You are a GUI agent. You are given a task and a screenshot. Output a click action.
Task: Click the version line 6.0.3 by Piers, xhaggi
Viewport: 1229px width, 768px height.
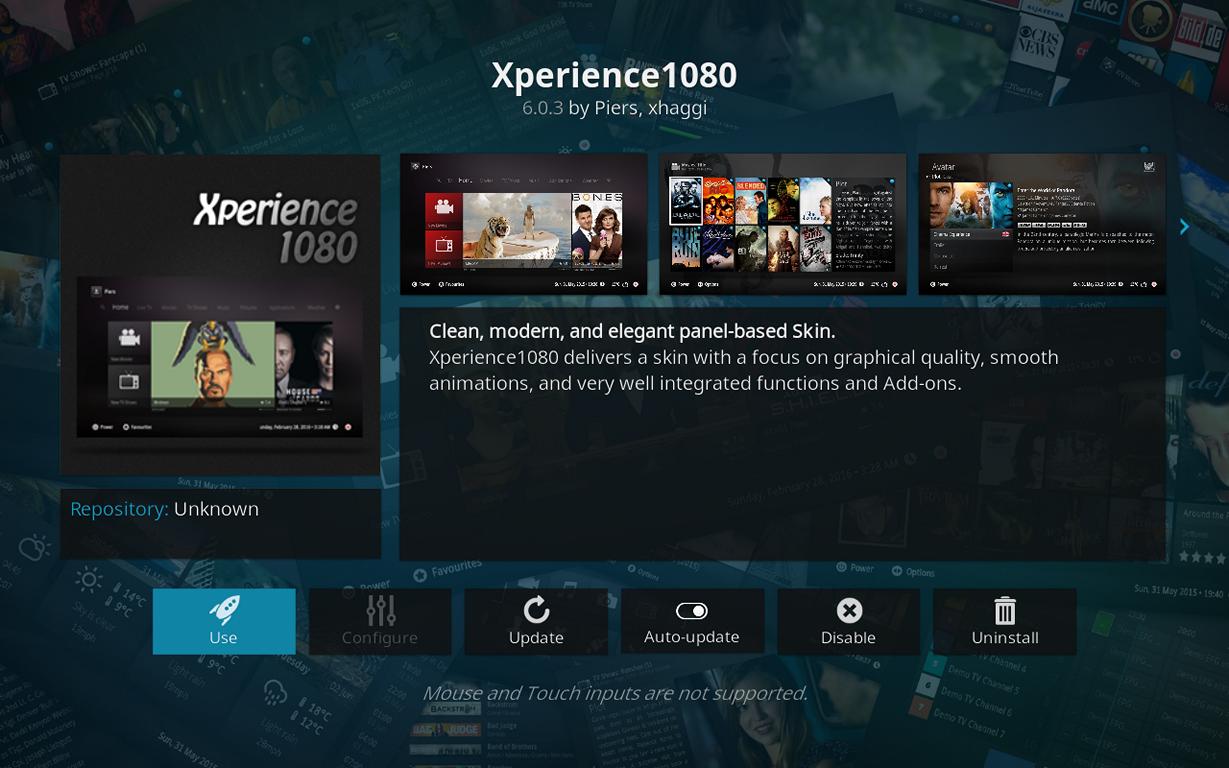pyautogui.click(x=614, y=108)
